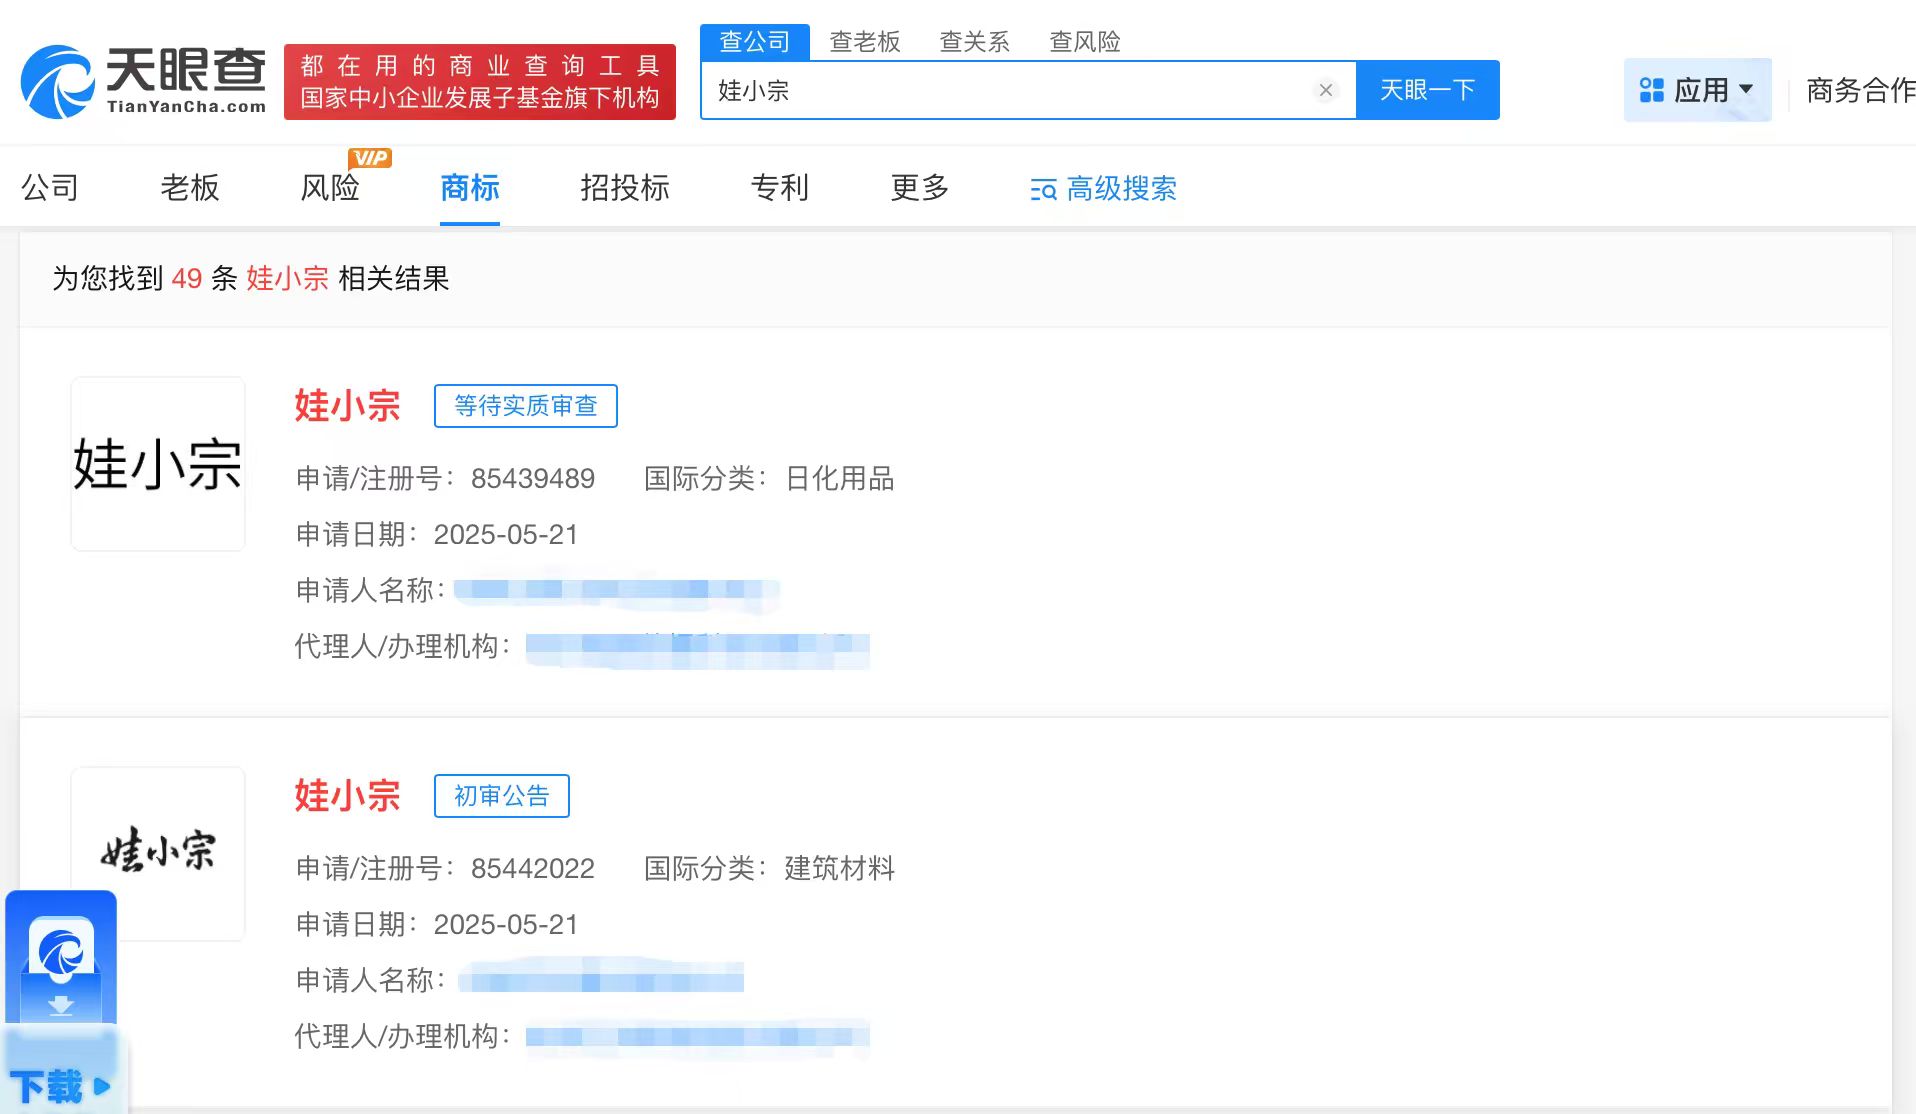This screenshot has width=1916, height=1114.
Task: Expand the 更多 menu item
Action: tap(919, 188)
